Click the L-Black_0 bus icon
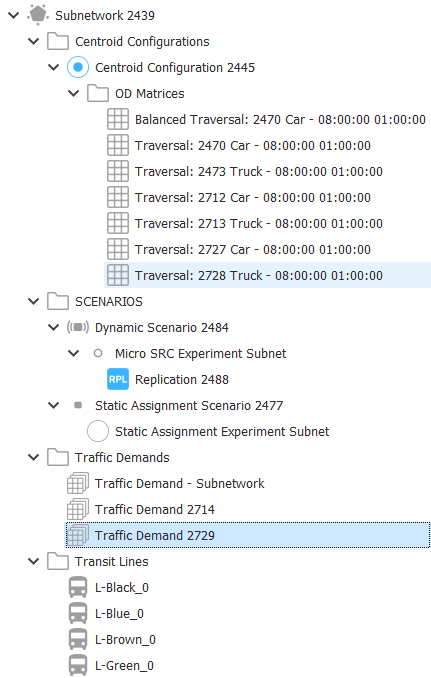The height and width of the screenshot is (678, 431). click(x=78, y=588)
